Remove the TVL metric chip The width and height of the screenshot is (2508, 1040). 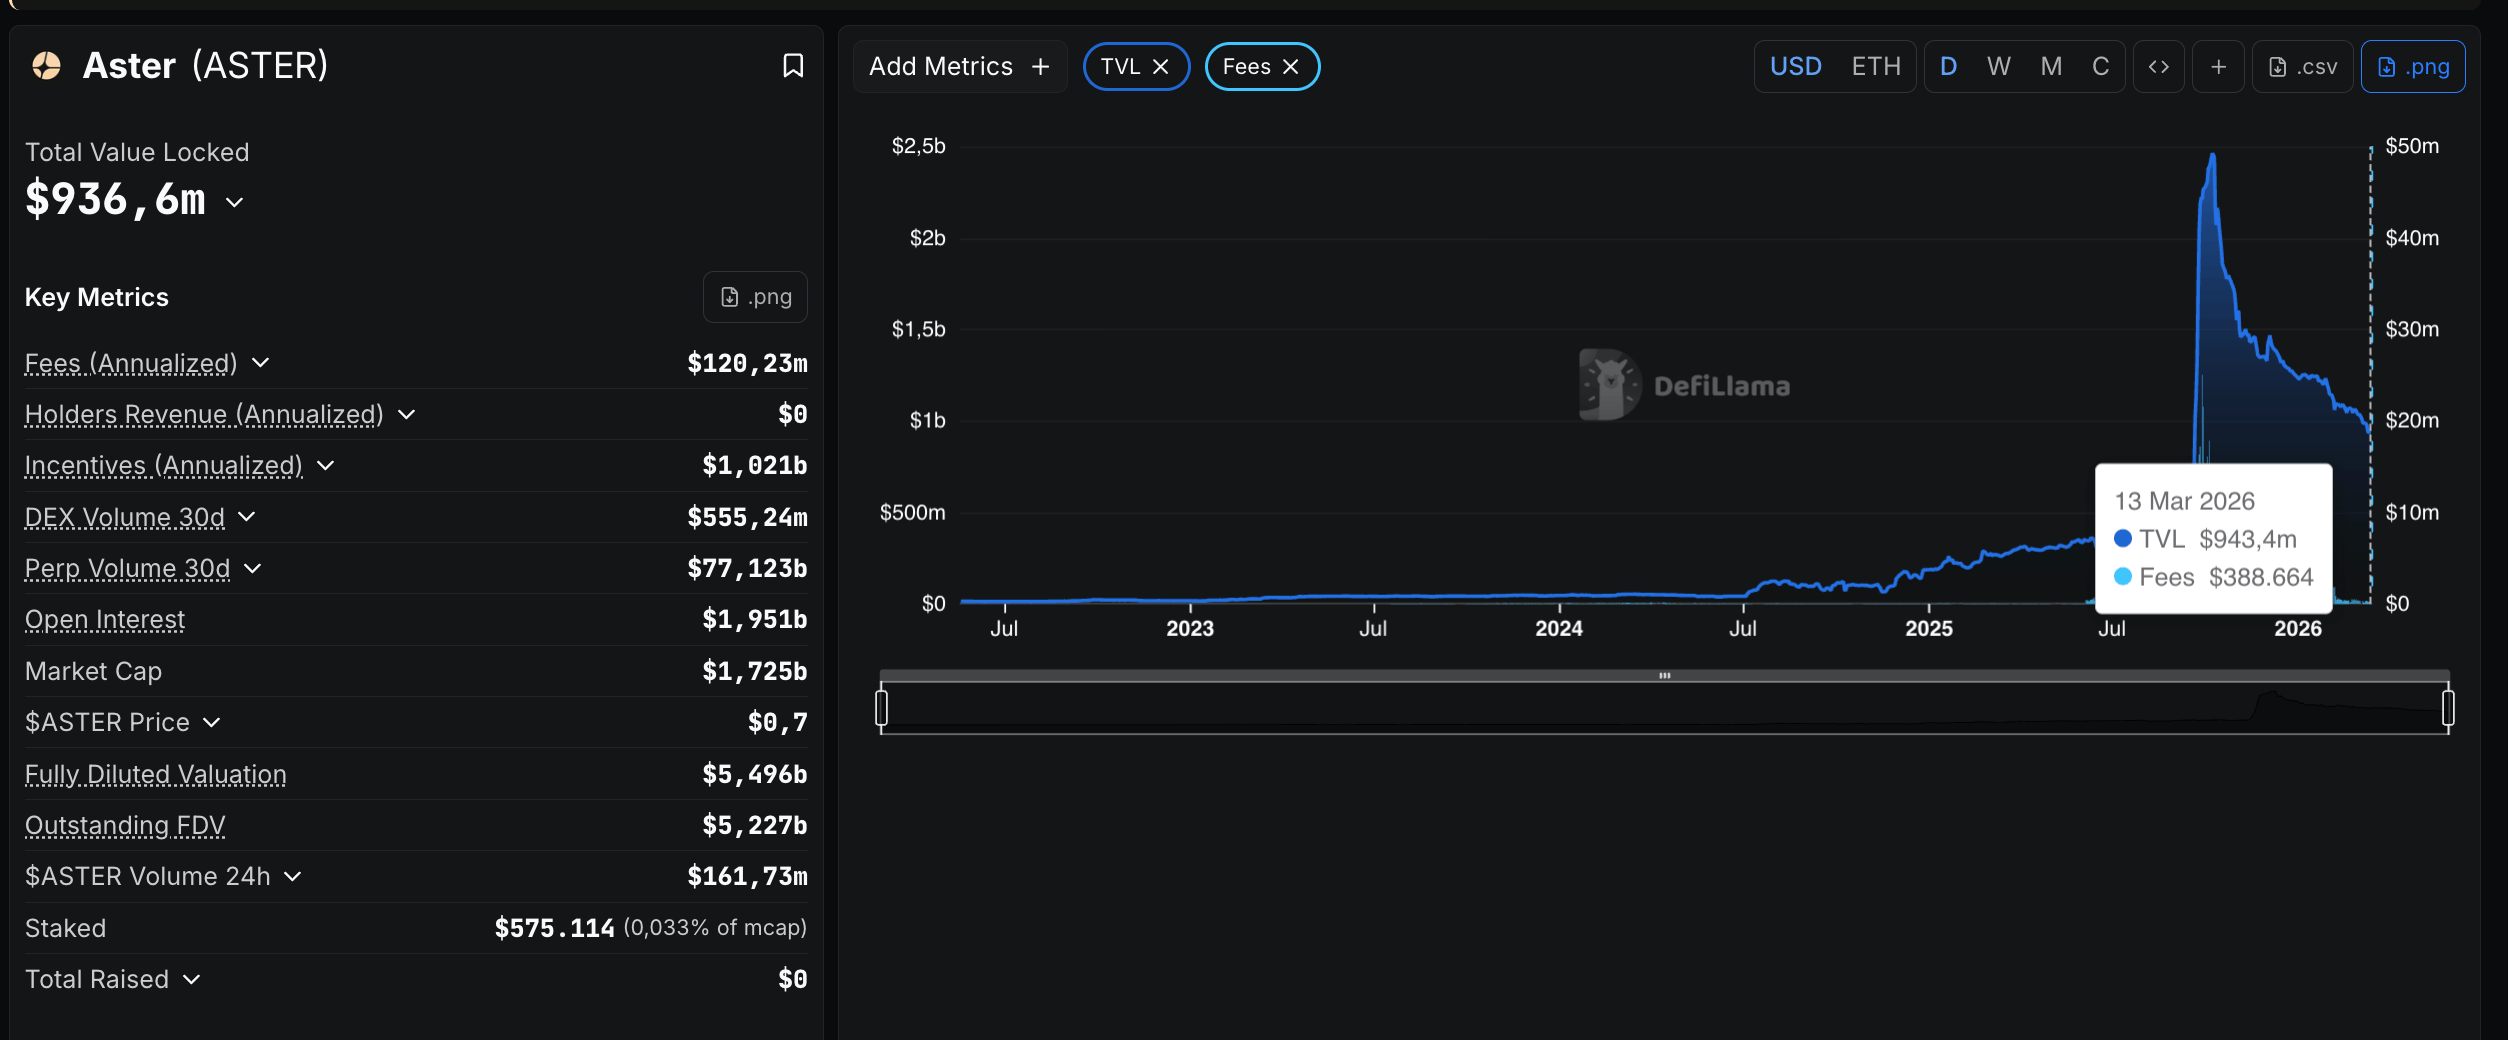click(x=1161, y=67)
